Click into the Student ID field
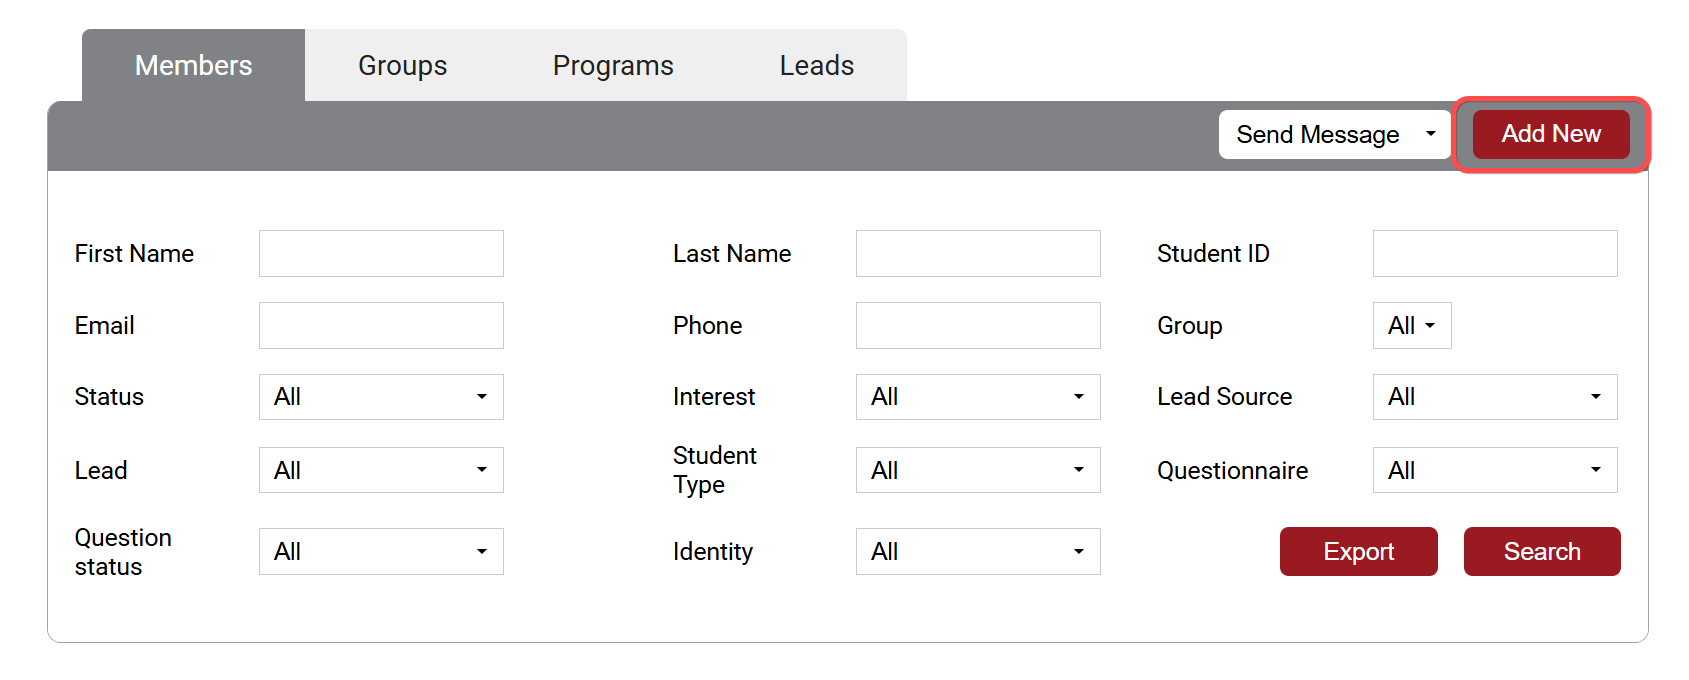 pyautogui.click(x=1494, y=254)
